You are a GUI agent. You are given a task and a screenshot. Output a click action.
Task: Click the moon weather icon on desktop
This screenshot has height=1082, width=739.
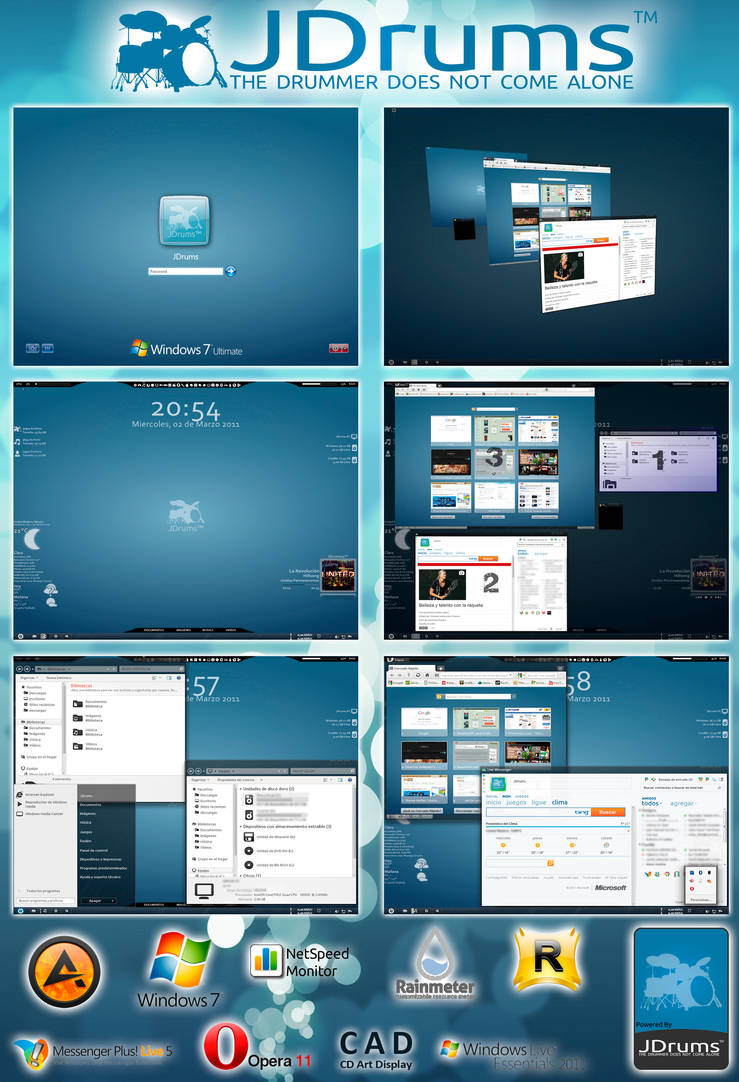tap(32, 538)
